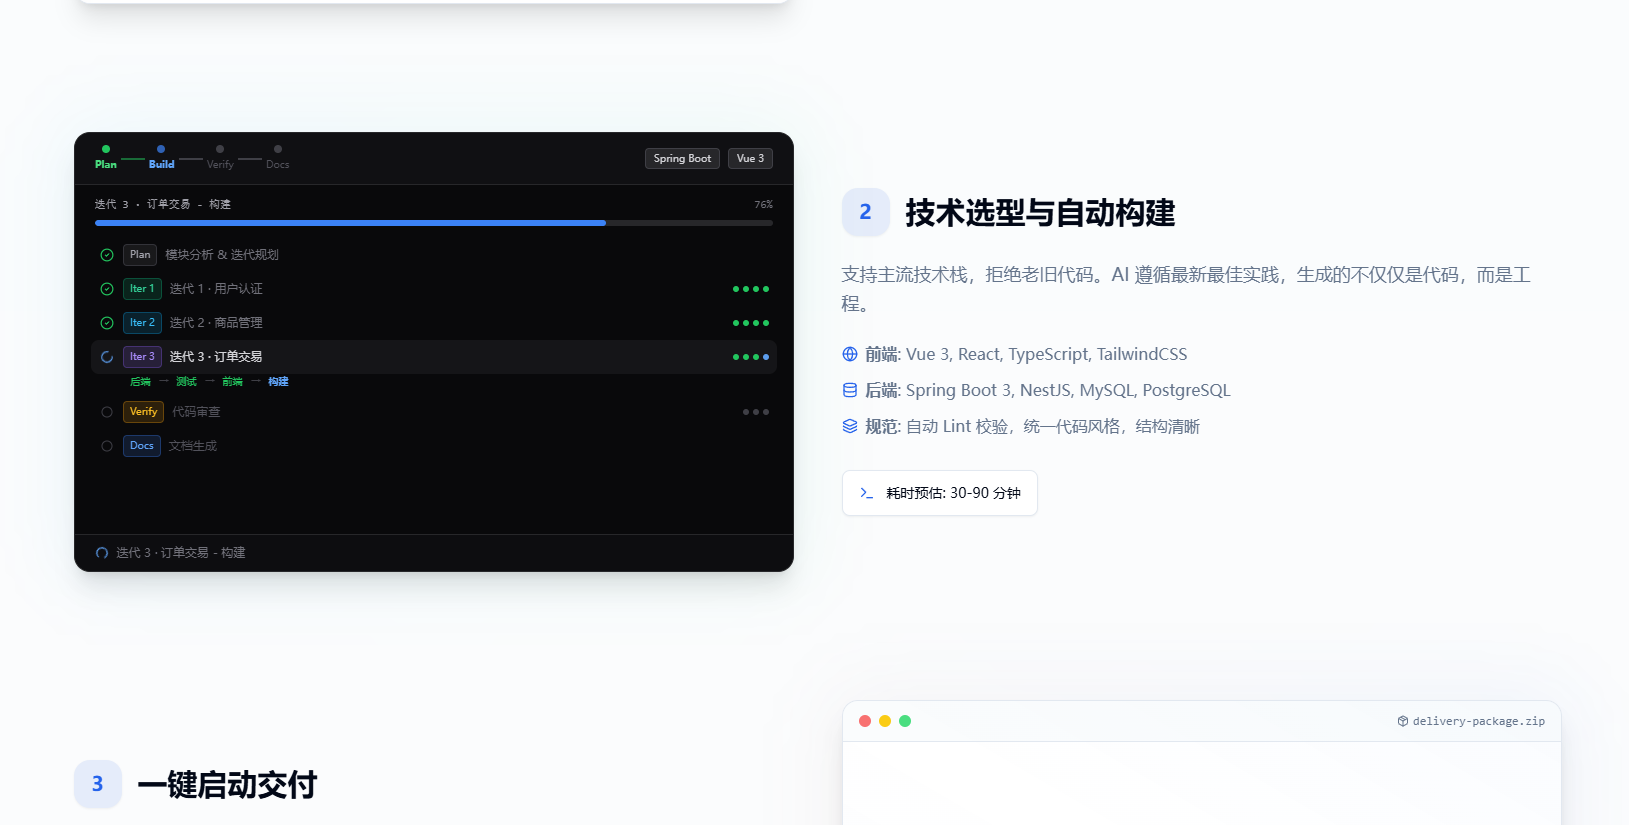Click the red window dot
1629x825 pixels.
[865, 721]
